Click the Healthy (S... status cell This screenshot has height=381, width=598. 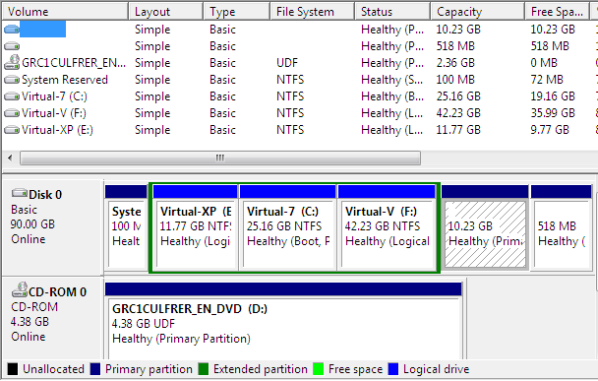click(x=392, y=80)
